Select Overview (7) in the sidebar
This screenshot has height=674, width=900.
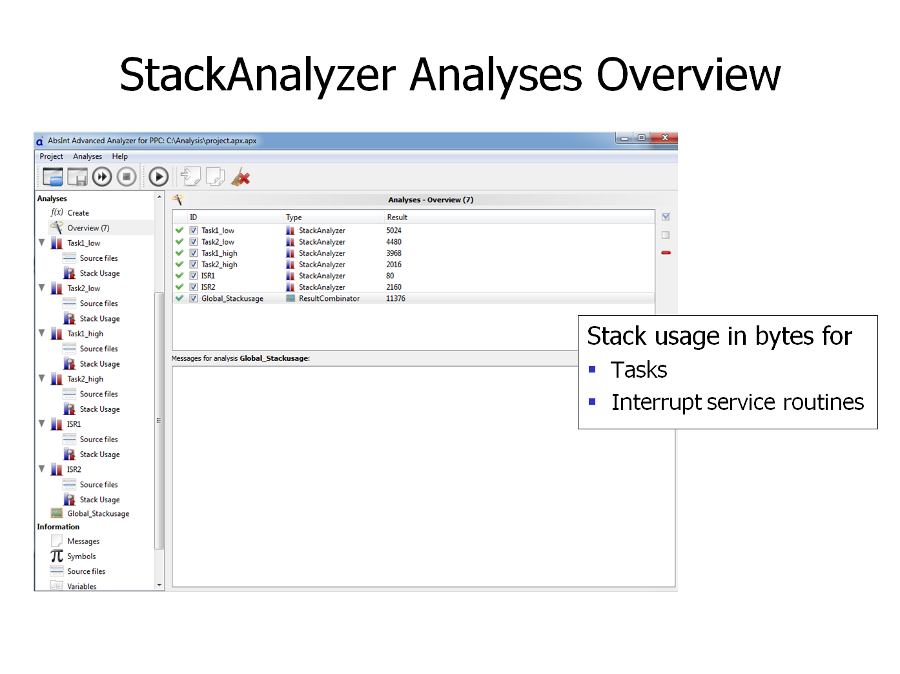point(88,228)
